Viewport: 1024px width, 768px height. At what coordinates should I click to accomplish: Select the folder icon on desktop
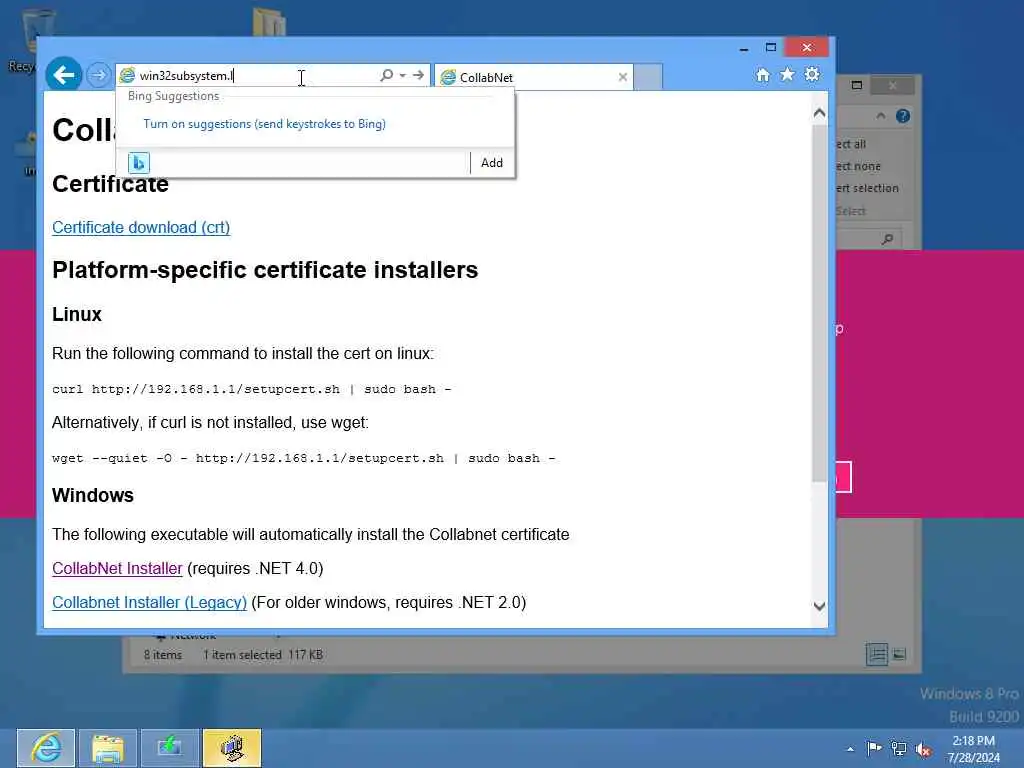click(269, 22)
